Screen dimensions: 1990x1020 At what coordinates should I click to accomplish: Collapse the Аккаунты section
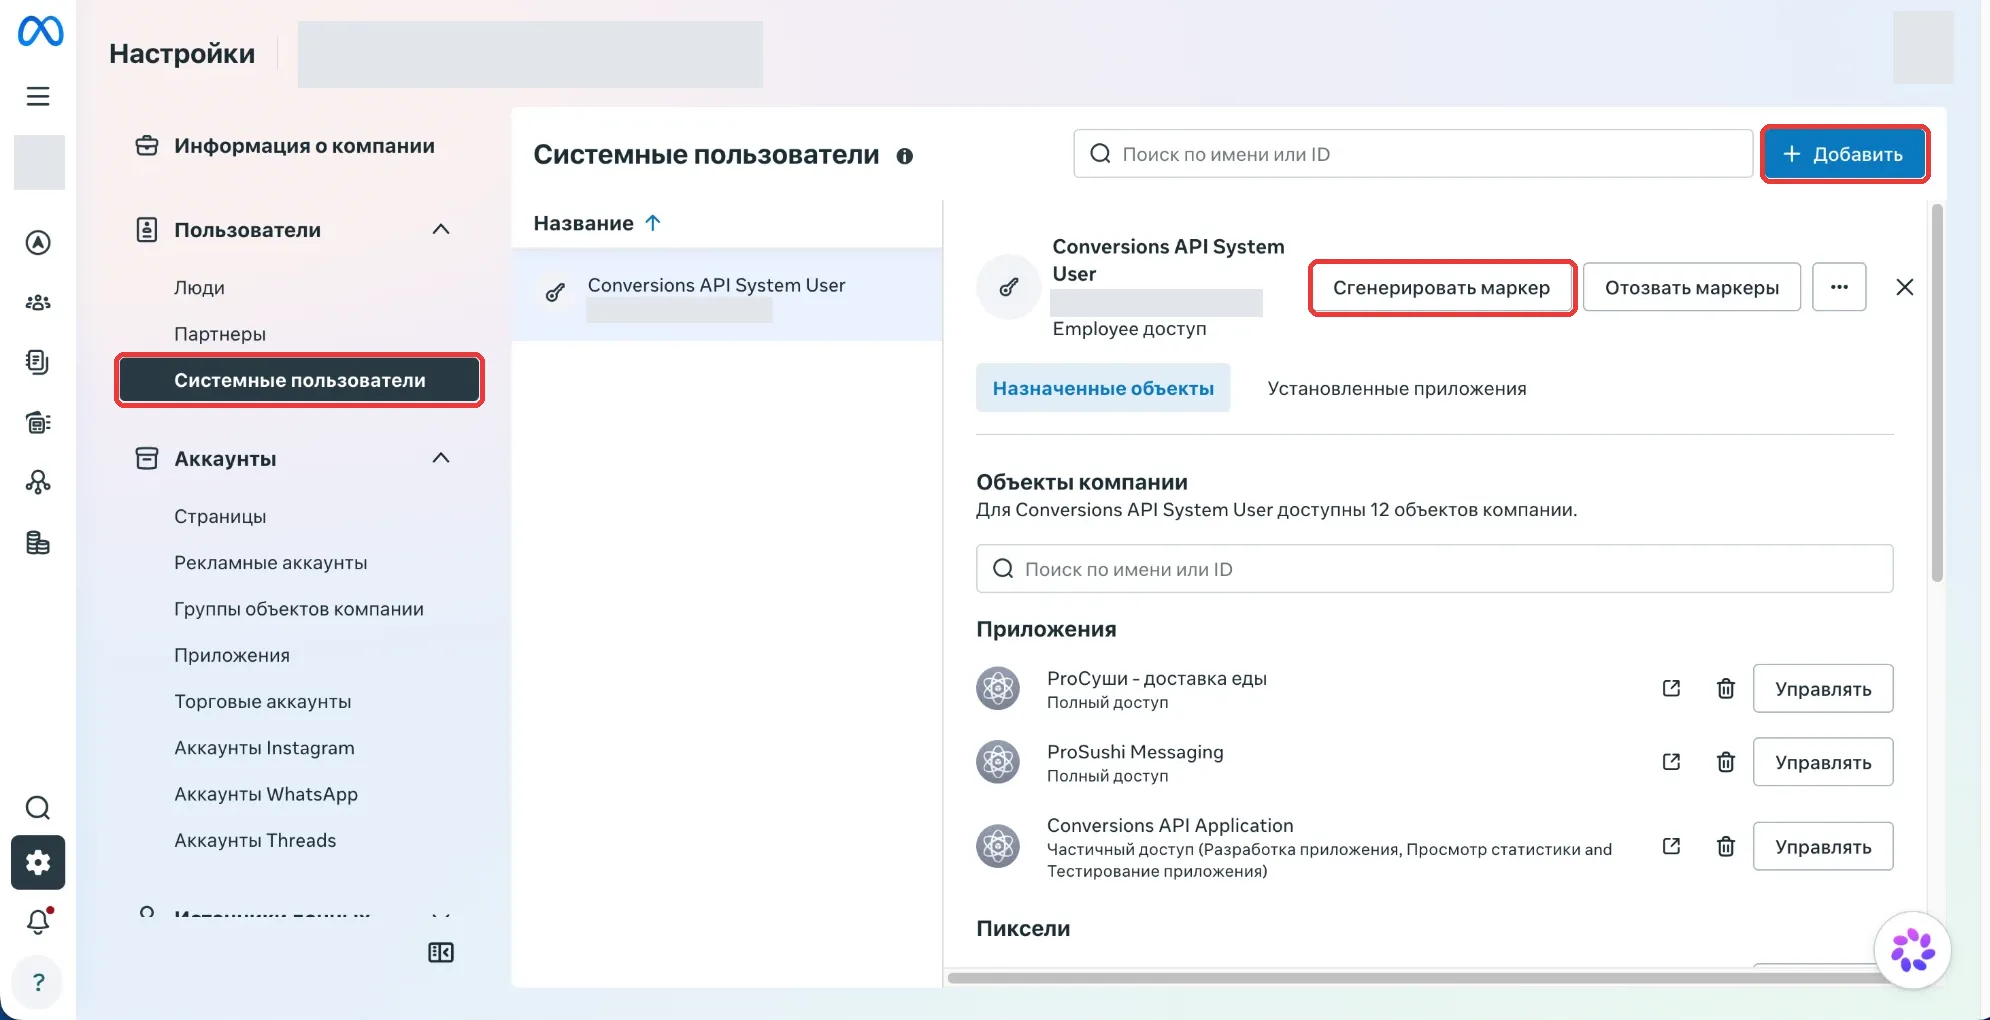coord(441,458)
